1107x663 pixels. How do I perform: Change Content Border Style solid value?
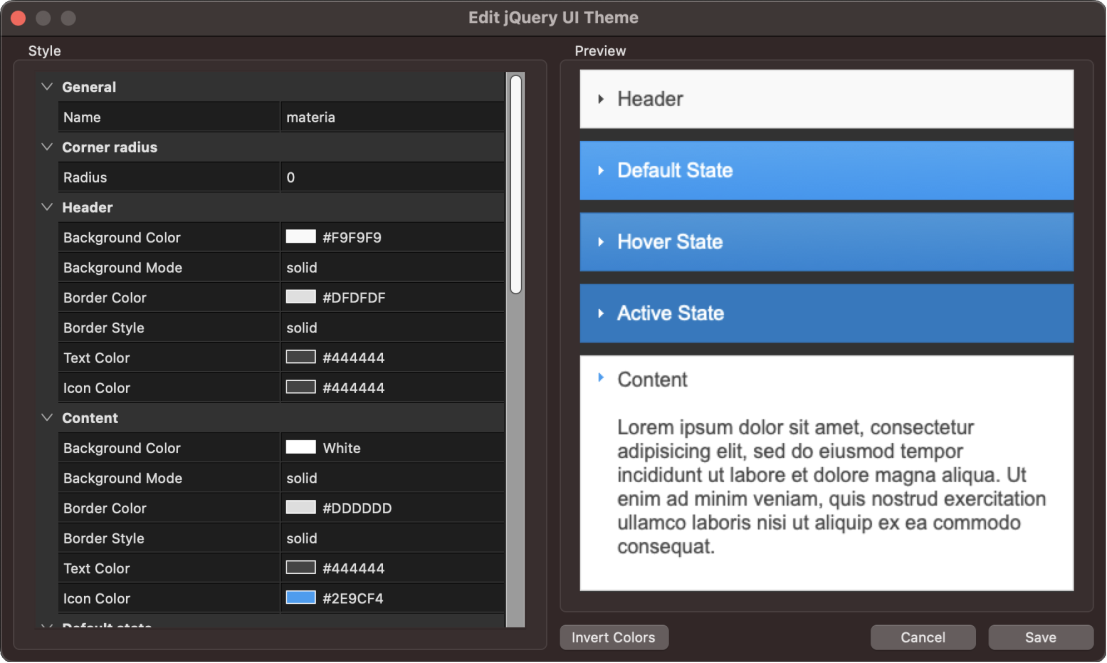pos(392,538)
